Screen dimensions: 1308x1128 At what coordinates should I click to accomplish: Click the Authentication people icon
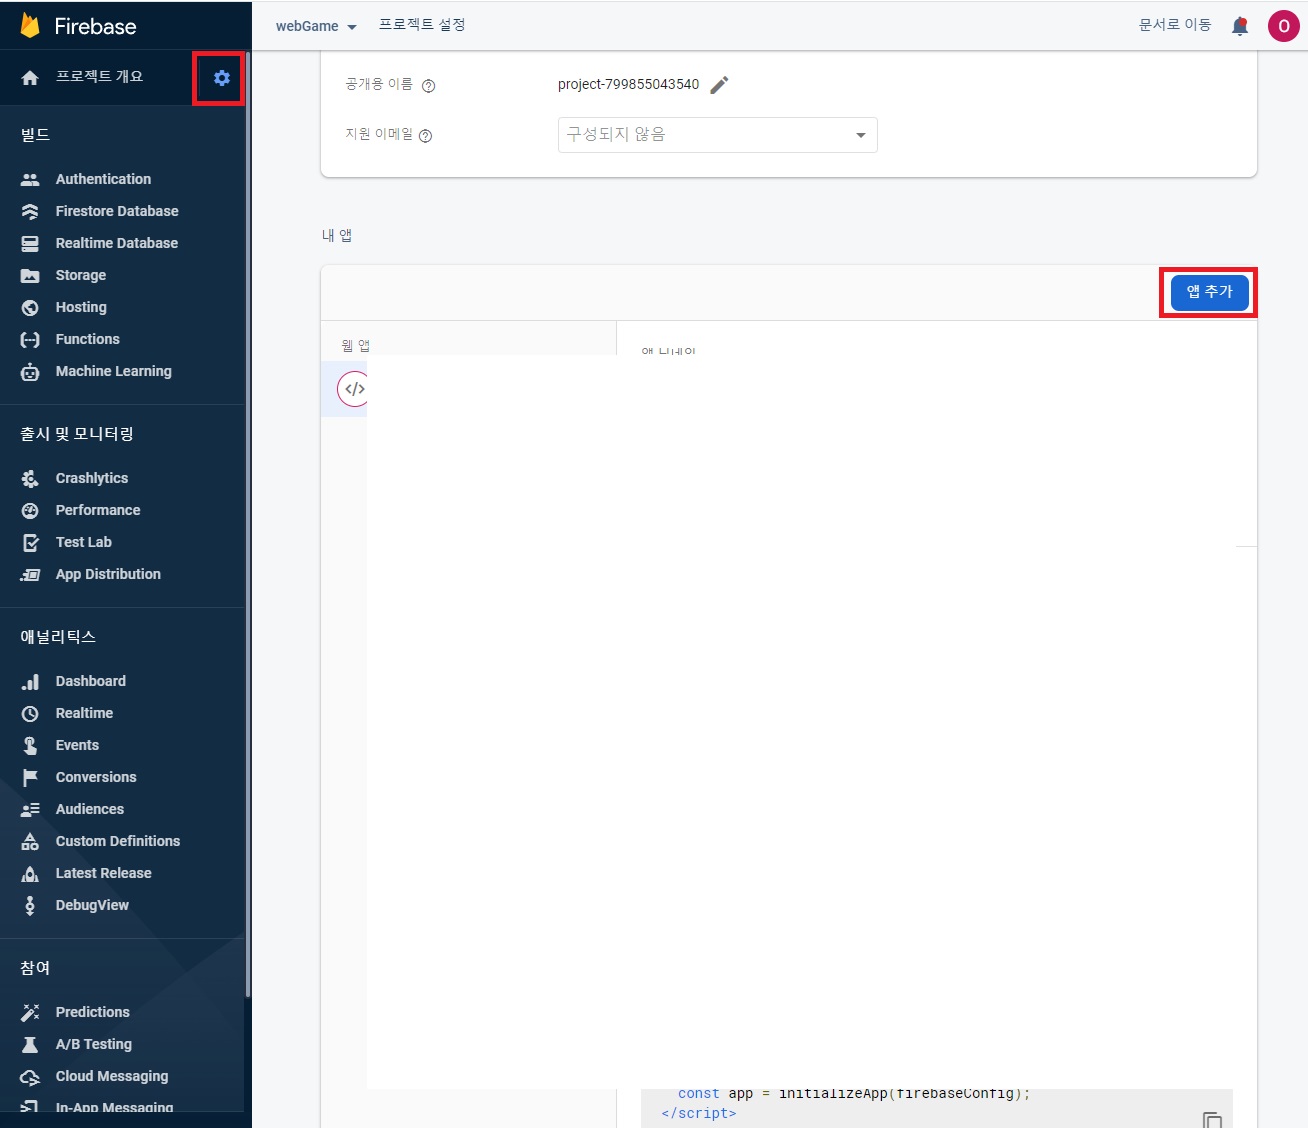pos(30,179)
